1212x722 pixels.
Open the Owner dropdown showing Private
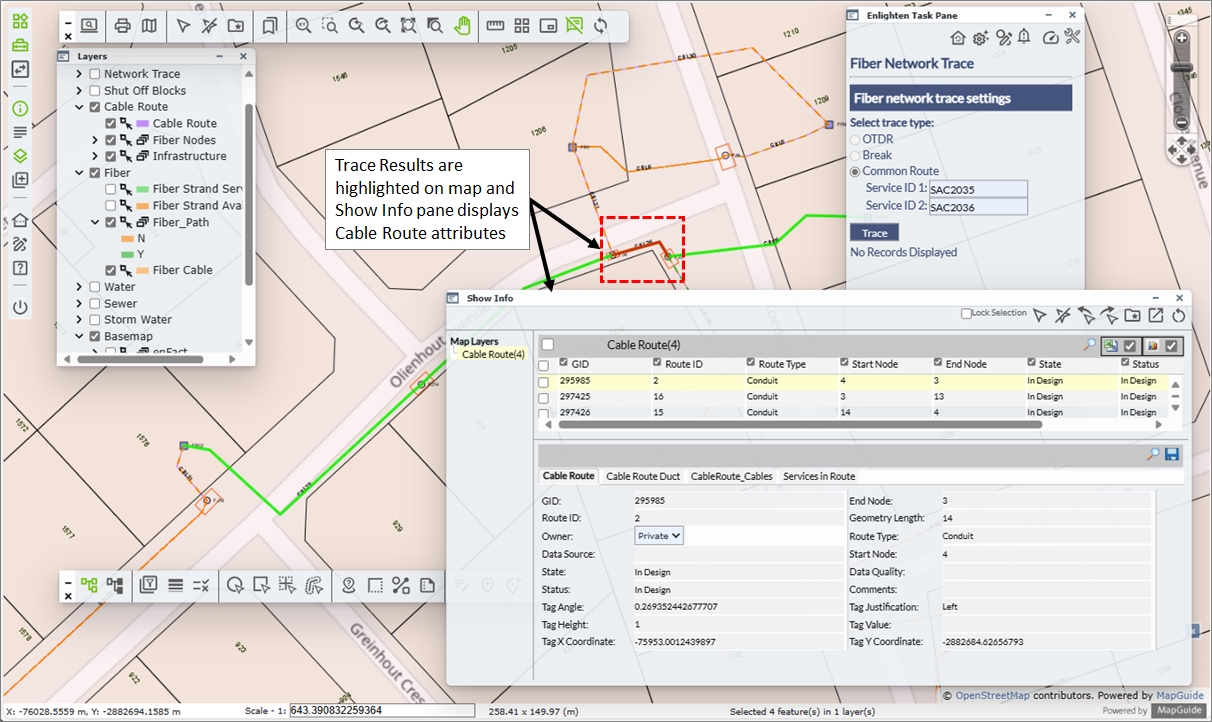pyautogui.click(x=659, y=536)
